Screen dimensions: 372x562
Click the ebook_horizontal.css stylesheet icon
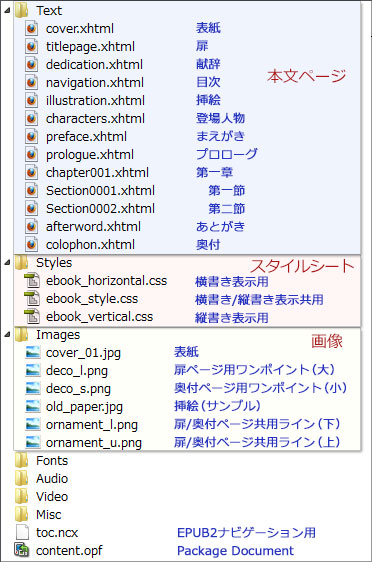[32, 280]
